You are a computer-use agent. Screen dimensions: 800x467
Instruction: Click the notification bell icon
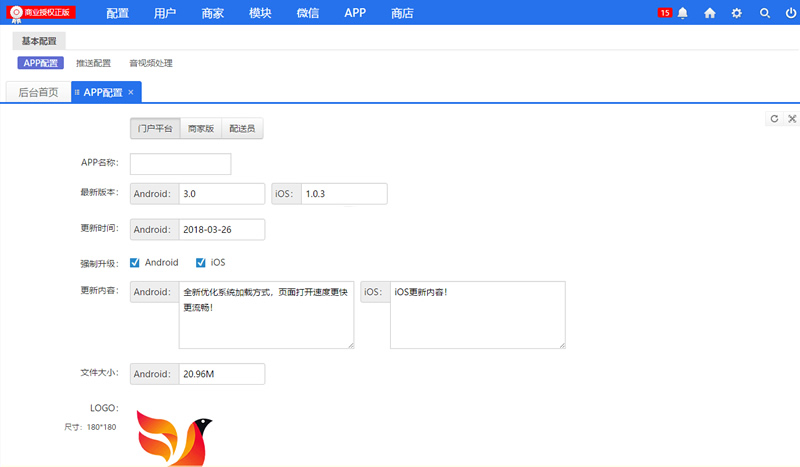pos(683,13)
